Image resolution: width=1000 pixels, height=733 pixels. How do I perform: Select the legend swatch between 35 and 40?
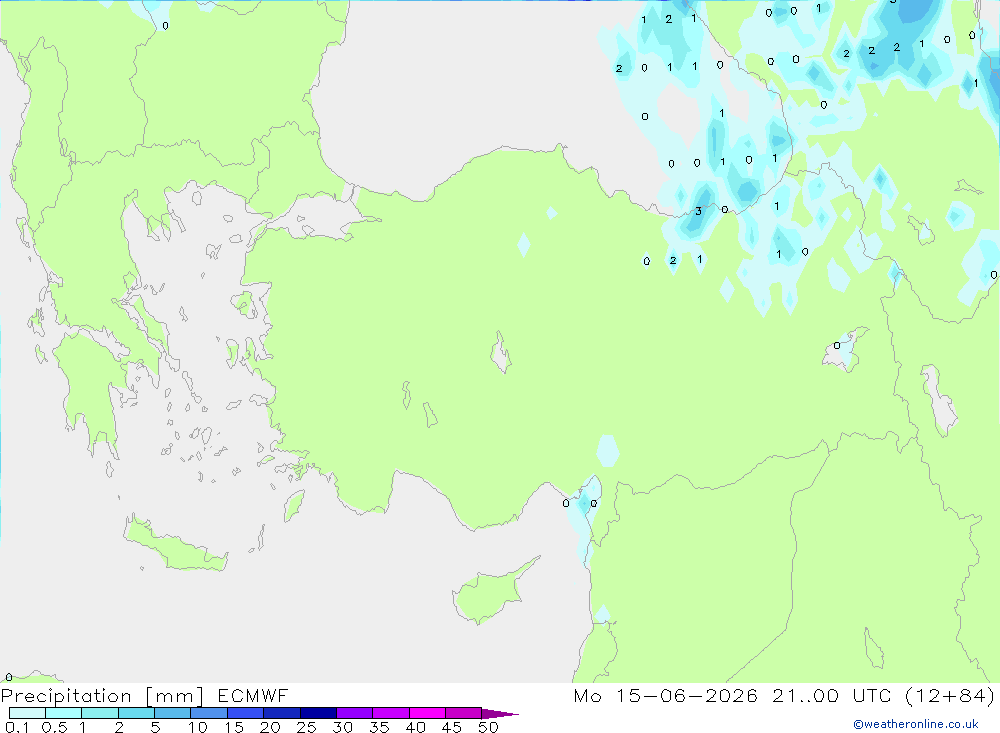(x=391, y=713)
